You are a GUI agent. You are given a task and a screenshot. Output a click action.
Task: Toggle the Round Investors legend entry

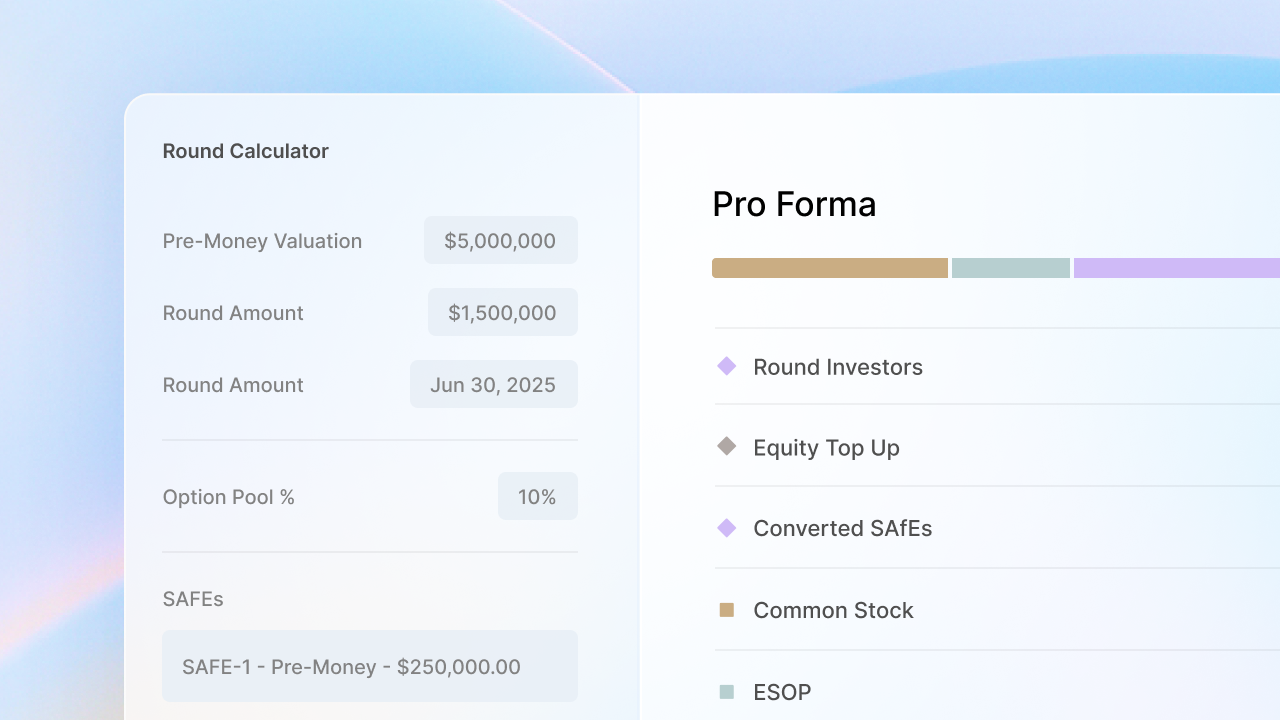pos(838,367)
